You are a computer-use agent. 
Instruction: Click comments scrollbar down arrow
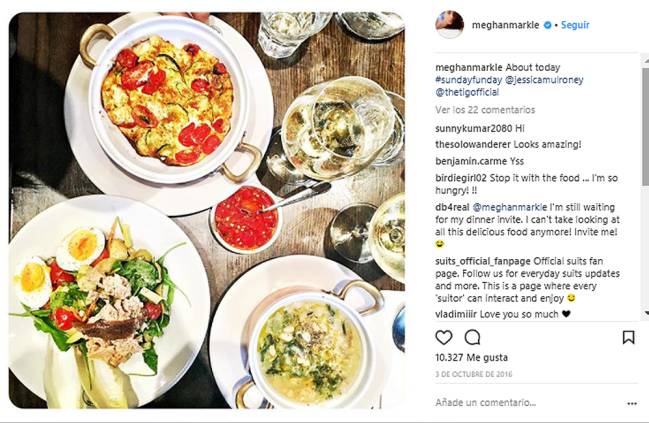click(x=645, y=313)
